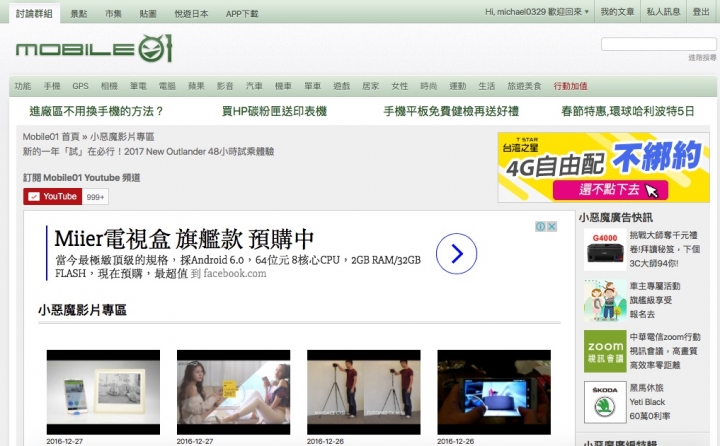Open the 機車 category menu
The height and width of the screenshot is (446, 720).
point(283,86)
